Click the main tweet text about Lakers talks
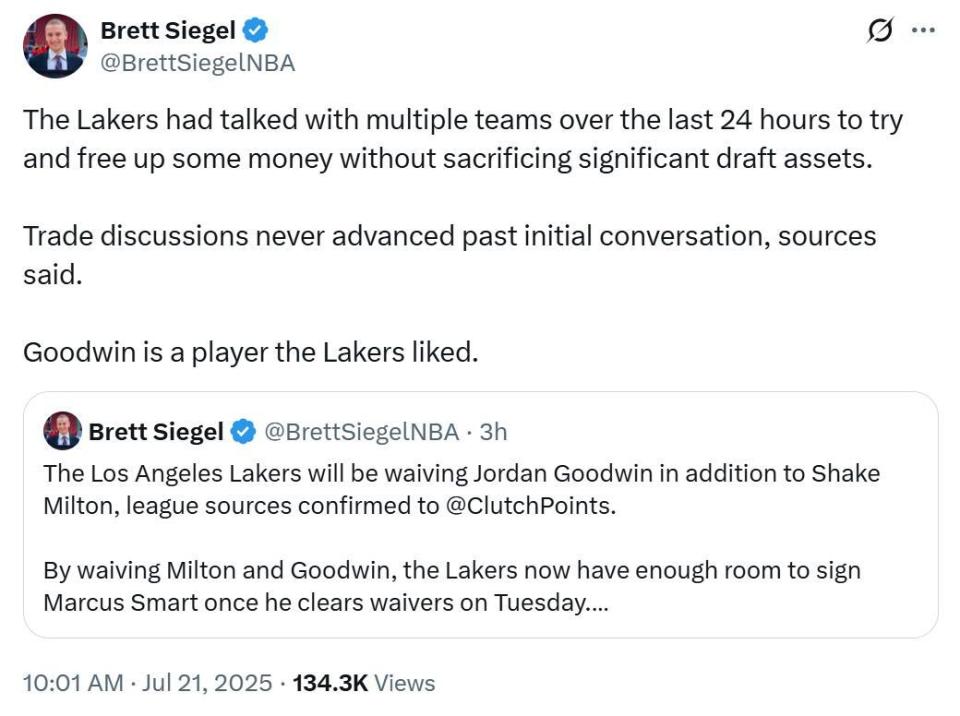This screenshot has width=960, height=716. [x=463, y=138]
